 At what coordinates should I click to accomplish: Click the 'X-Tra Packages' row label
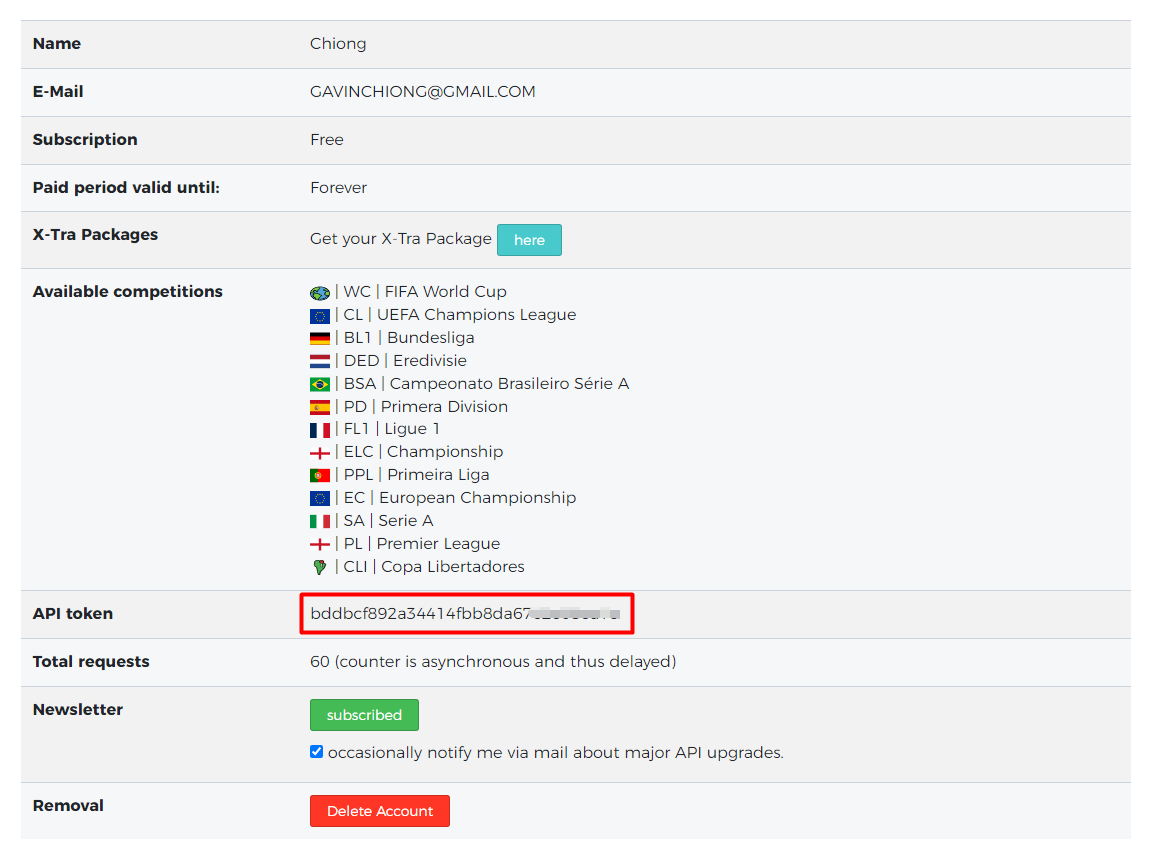[x=95, y=235]
